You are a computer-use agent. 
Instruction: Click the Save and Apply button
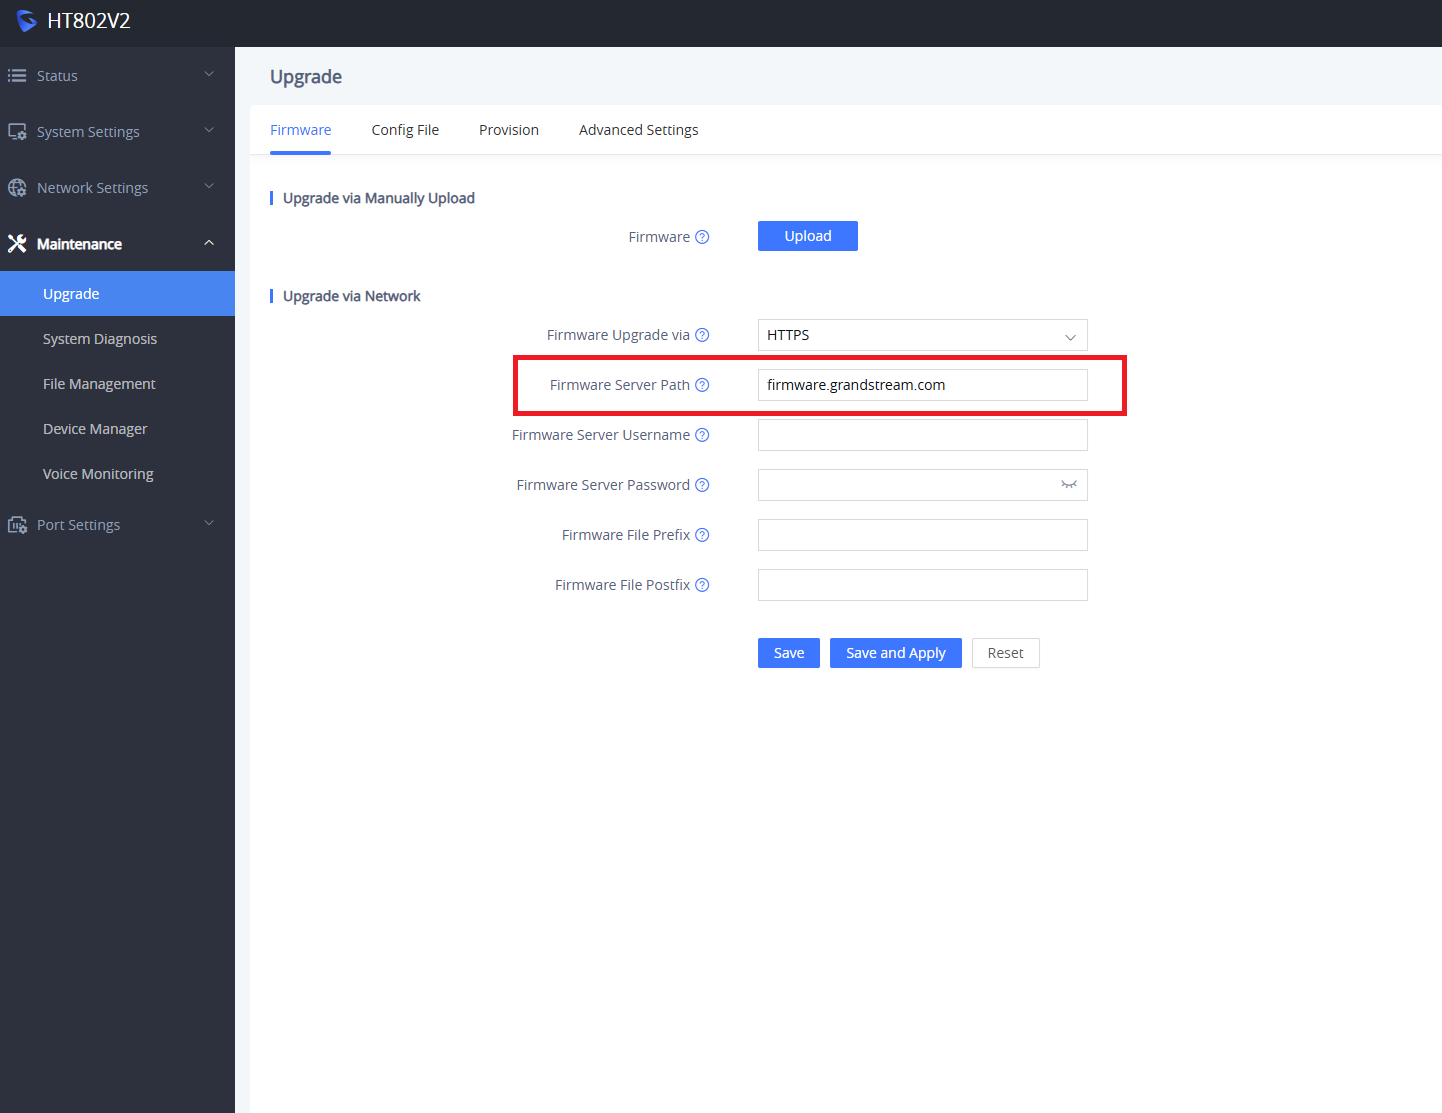(895, 653)
